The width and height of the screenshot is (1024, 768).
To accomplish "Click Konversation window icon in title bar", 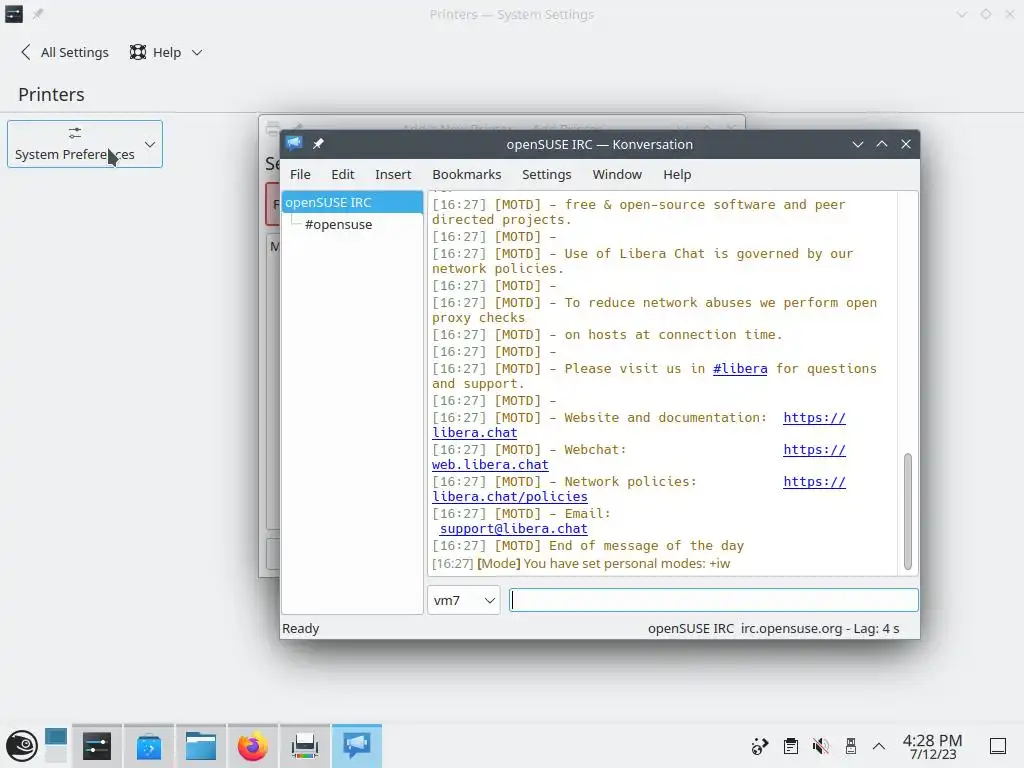I will (294, 144).
